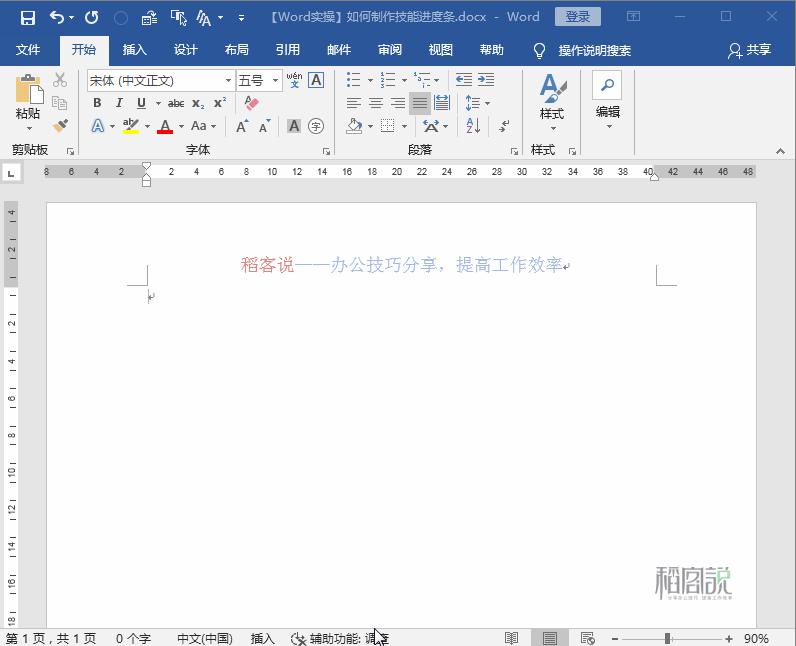Toggle subscript formatting

[x=198, y=104]
